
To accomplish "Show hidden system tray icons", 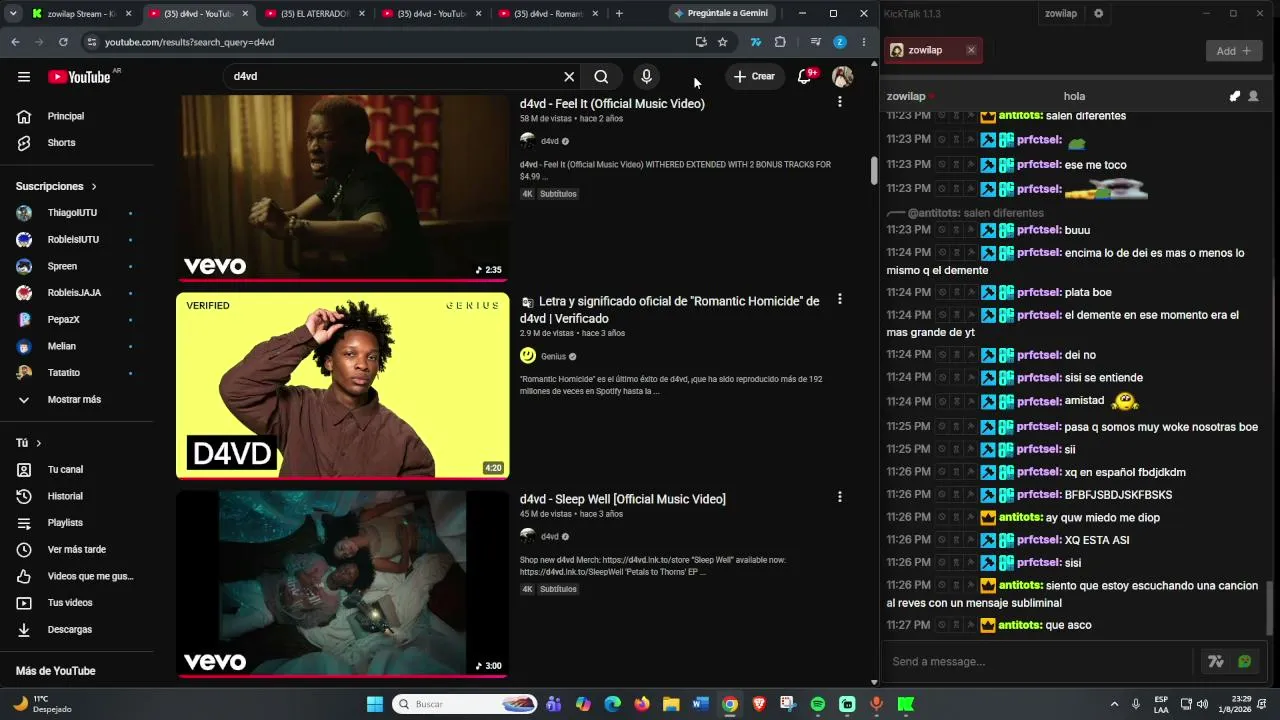I will coord(1114,704).
